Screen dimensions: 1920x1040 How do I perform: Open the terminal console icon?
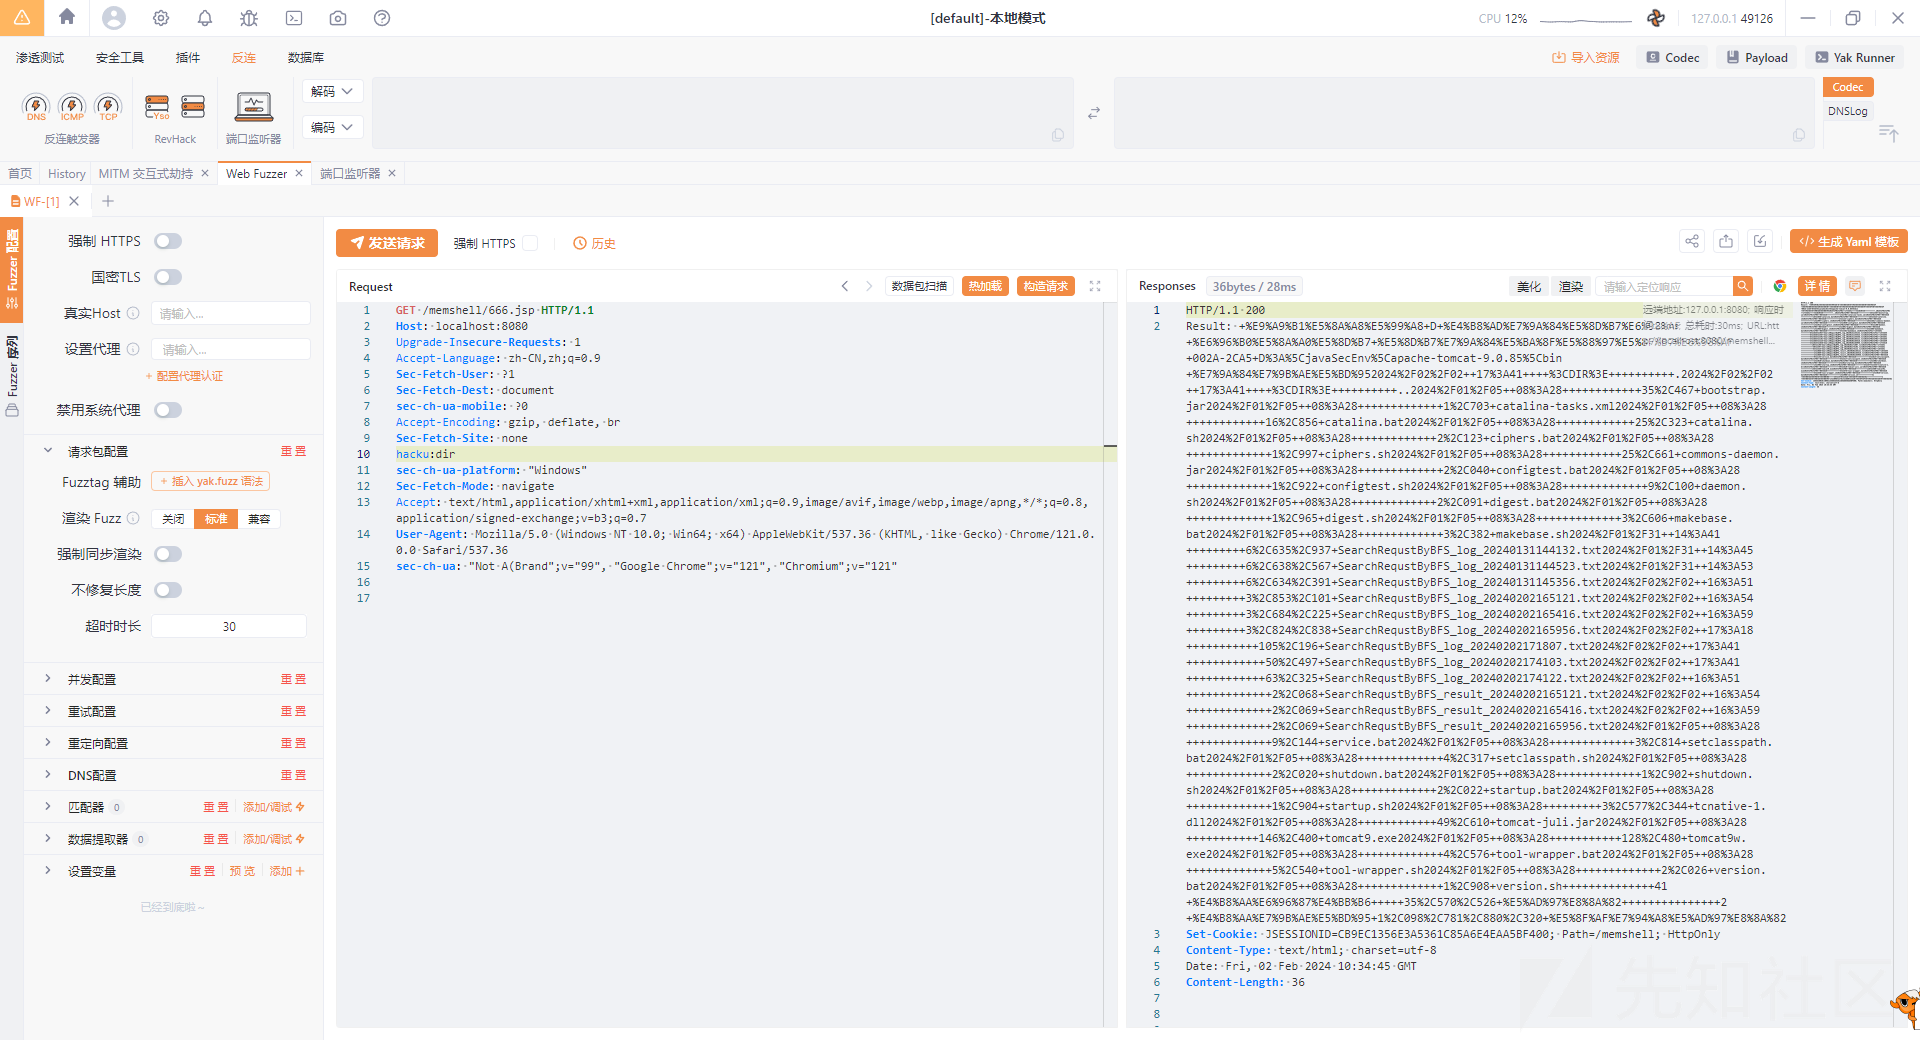[294, 18]
